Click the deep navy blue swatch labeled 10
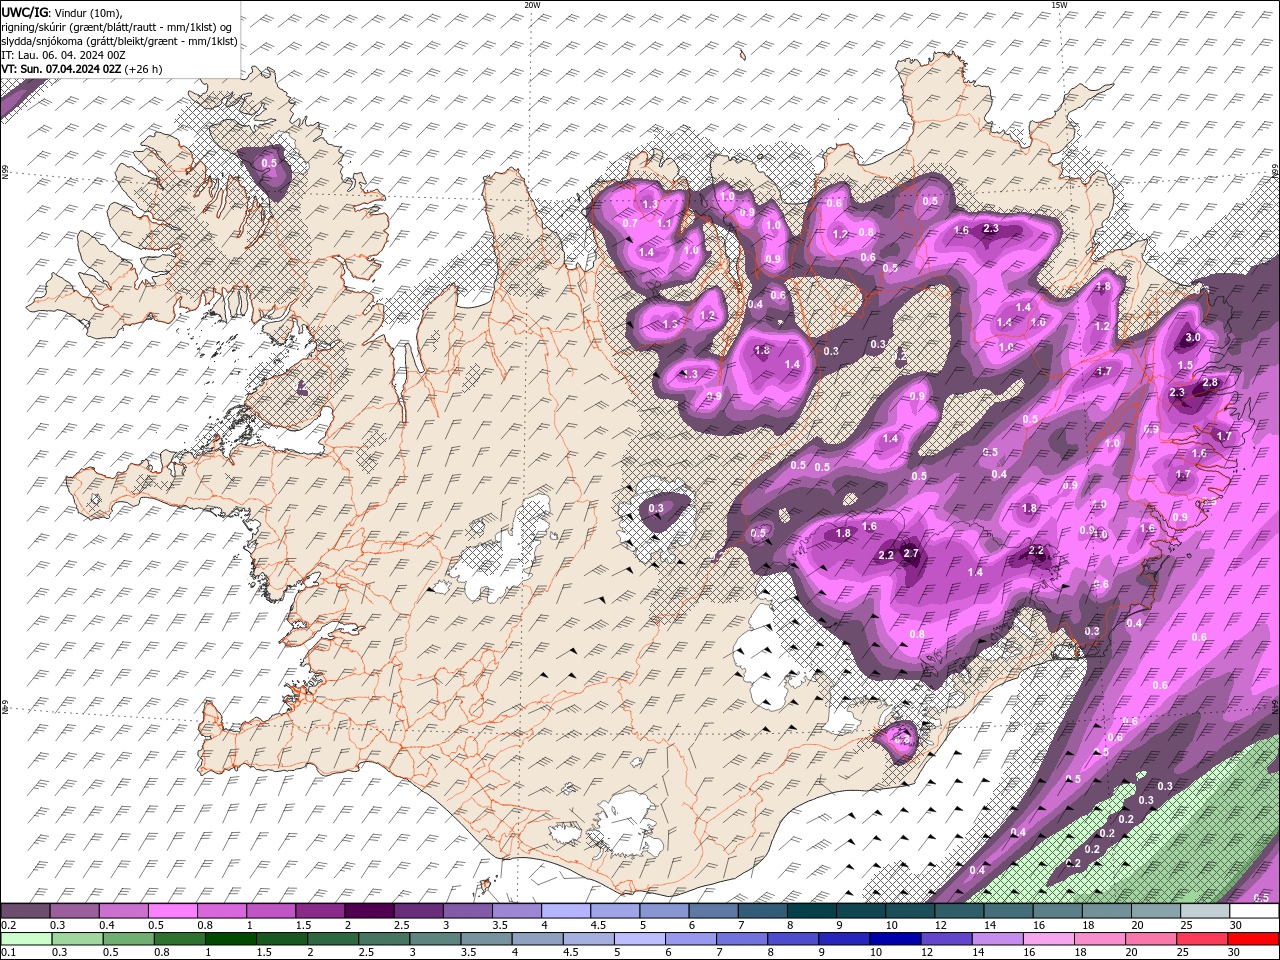This screenshot has height=960, width=1280. pos(894,938)
